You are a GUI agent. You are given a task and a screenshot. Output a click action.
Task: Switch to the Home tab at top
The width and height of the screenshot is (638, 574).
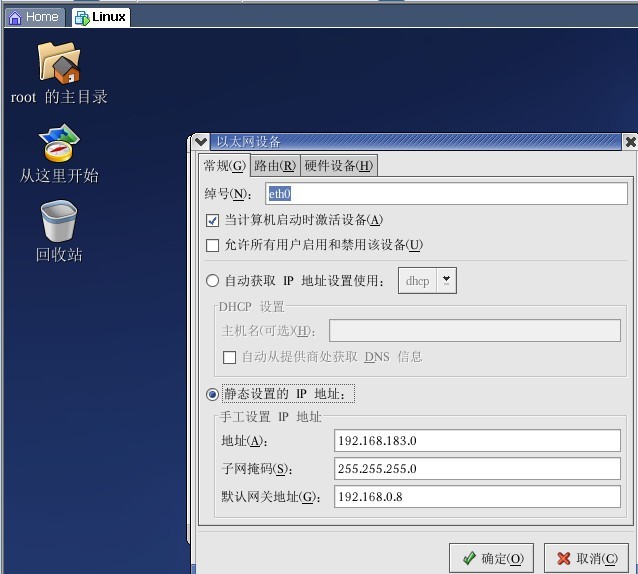click(x=34, y=17)
